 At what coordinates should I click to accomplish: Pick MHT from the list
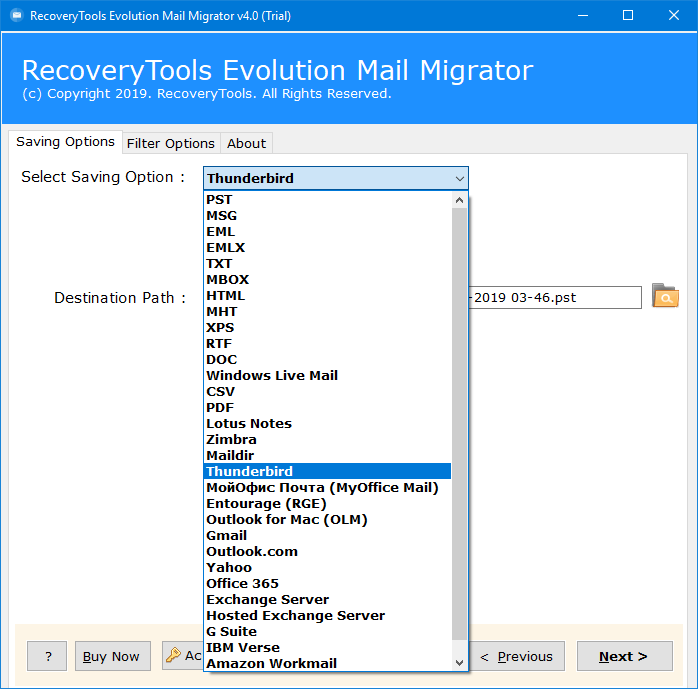tap(327, 312)
